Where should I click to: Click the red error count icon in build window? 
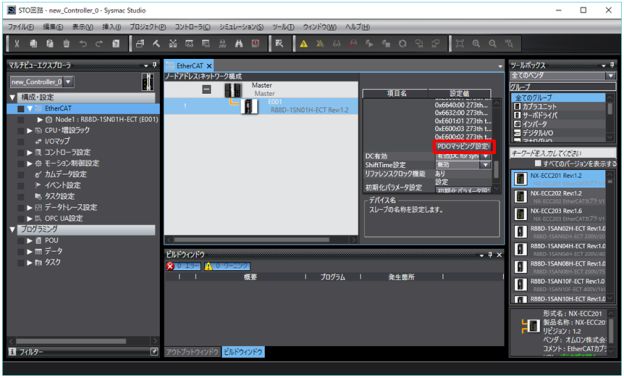coord(170,266)
